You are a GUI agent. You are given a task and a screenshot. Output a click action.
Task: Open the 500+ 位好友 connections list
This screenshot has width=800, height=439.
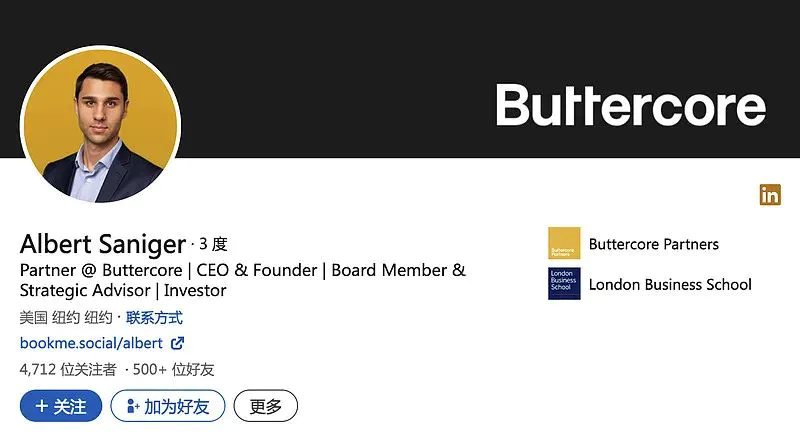[x=173, y=369]
